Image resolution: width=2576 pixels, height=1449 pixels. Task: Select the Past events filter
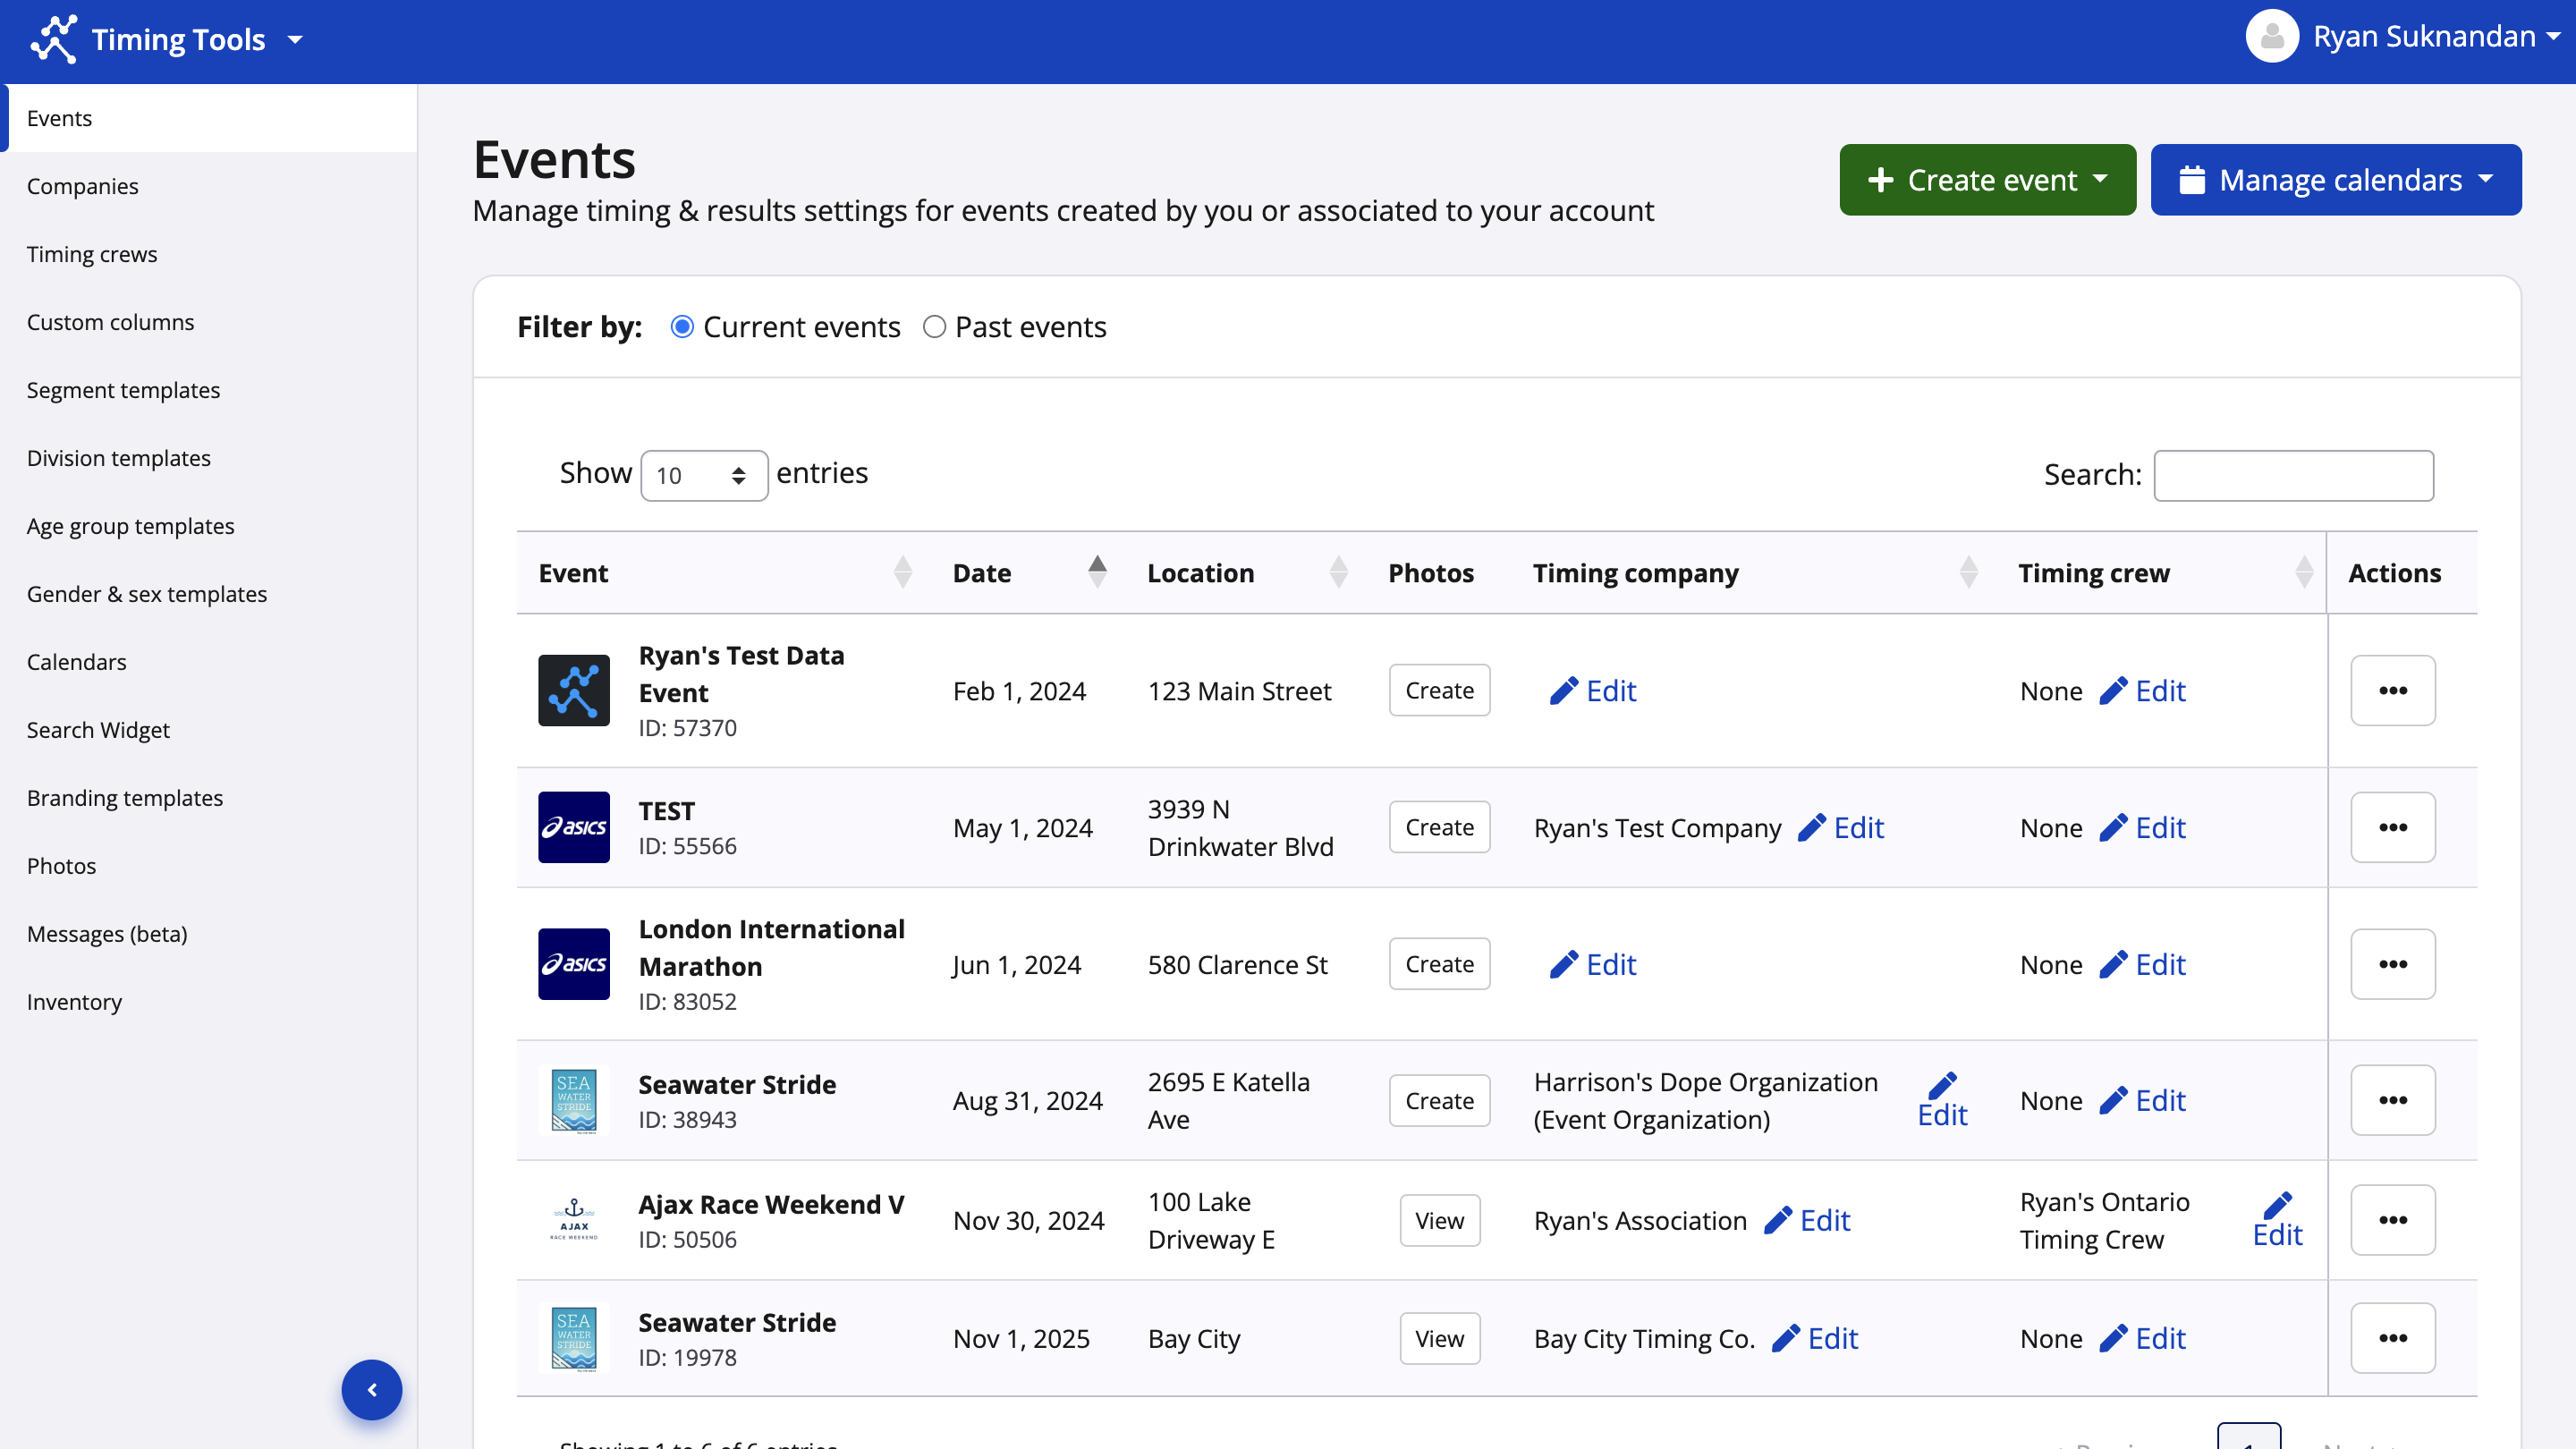click(x=934, y=327)
